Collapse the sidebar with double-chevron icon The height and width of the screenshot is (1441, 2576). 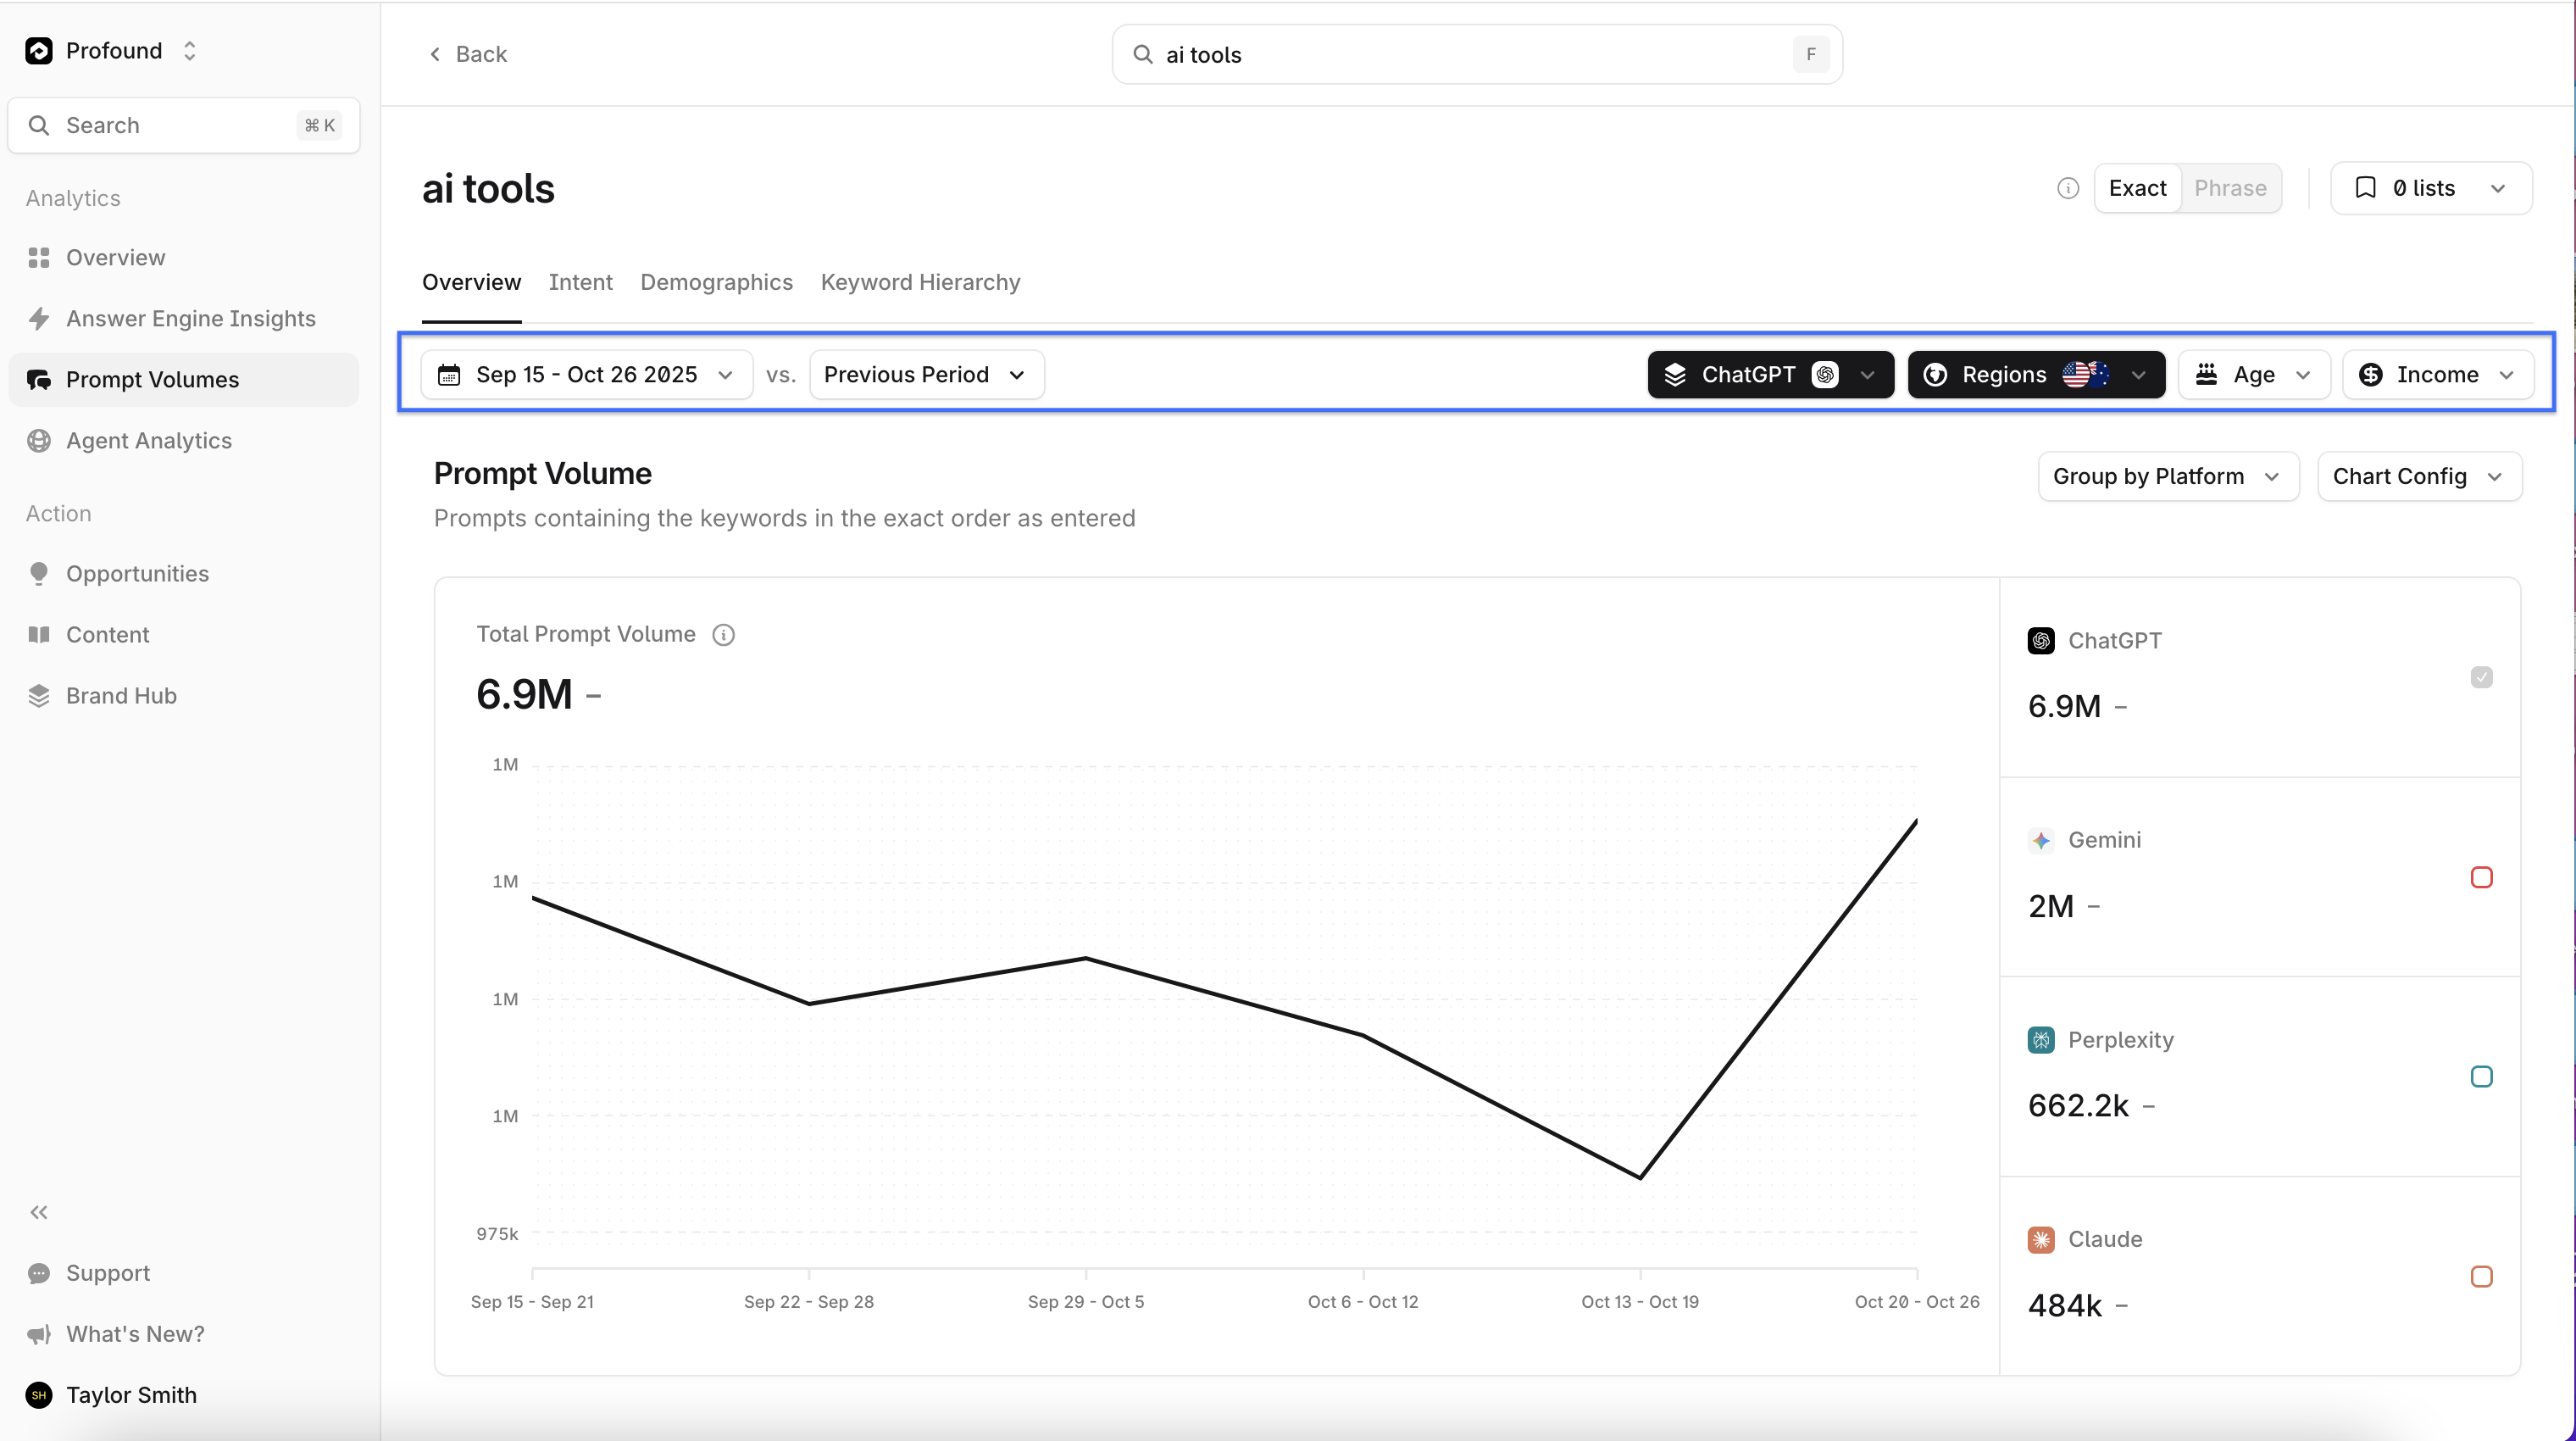pos(39,1212)
